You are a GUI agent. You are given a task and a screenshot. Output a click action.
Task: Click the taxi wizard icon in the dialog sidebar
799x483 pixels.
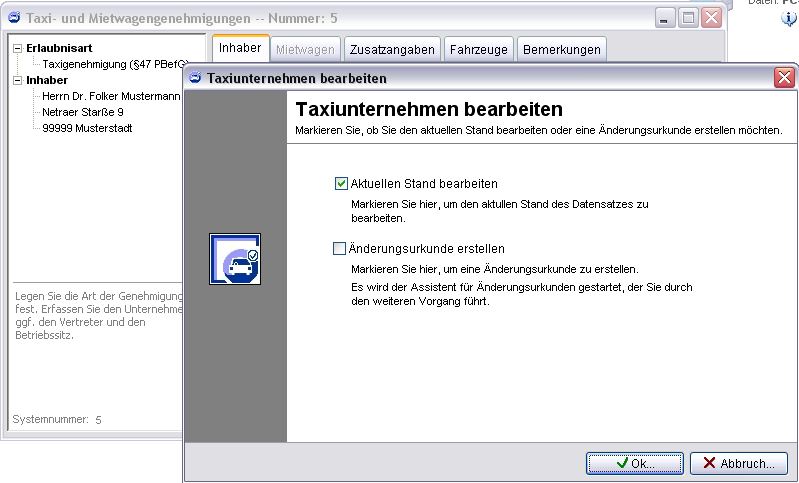click(x=235, y=259)
